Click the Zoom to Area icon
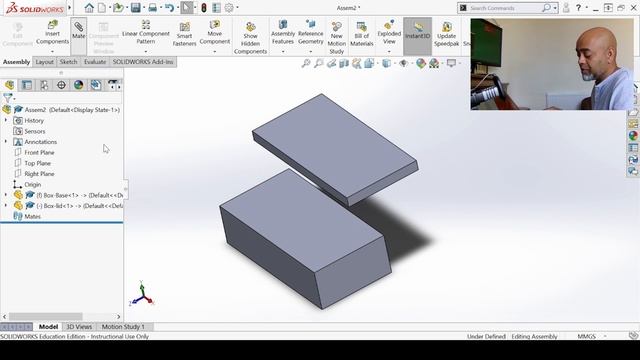This screenshot has height=360, width=640. (319, 63)
